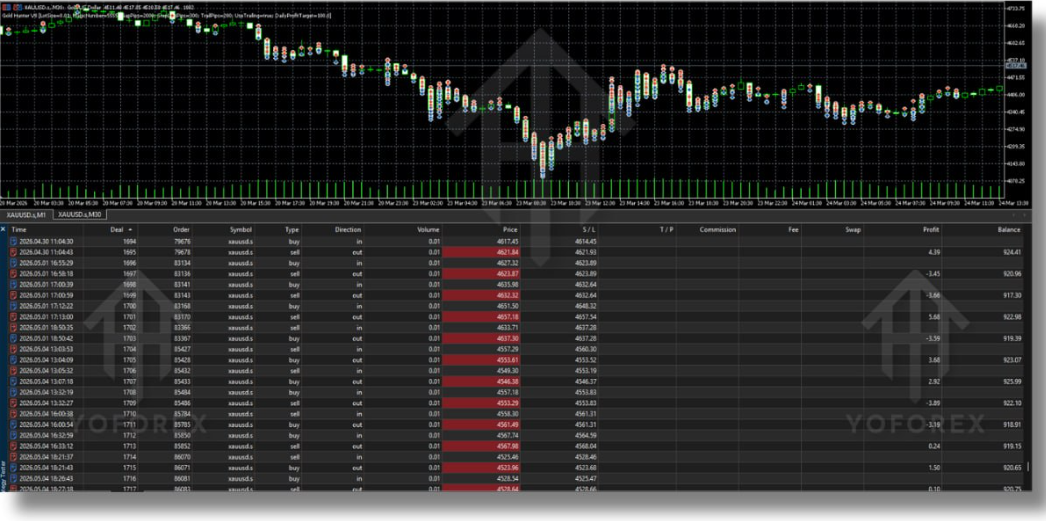
Task: Sort by the Profit column header
Action: pyautogui.click(x=931, y=229)
